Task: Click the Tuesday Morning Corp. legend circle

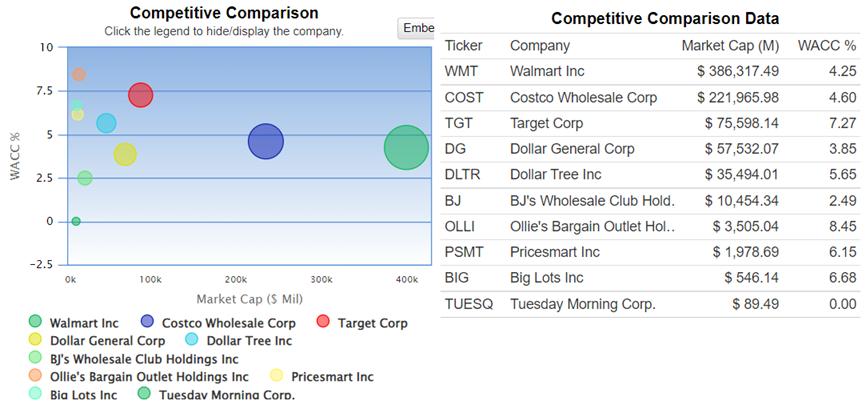Action: pyautogui.click(x=144, y=394)
